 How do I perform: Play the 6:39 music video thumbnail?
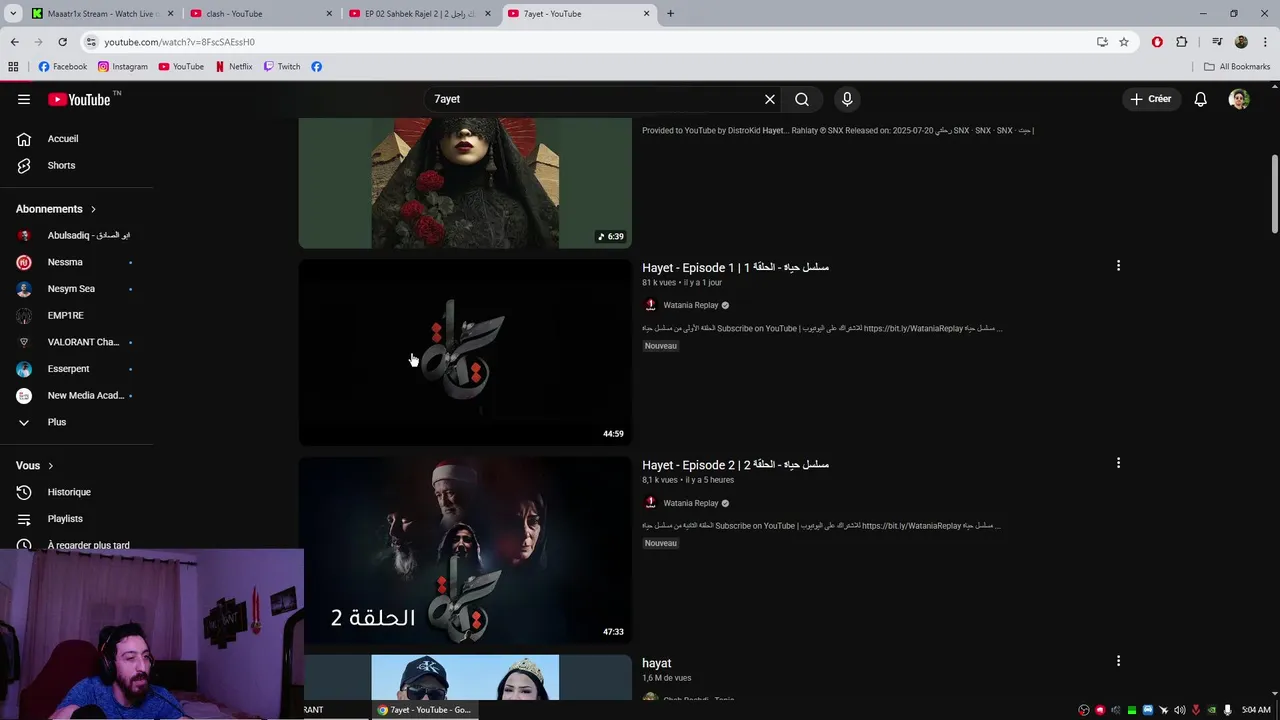click(x=465, y=183)
